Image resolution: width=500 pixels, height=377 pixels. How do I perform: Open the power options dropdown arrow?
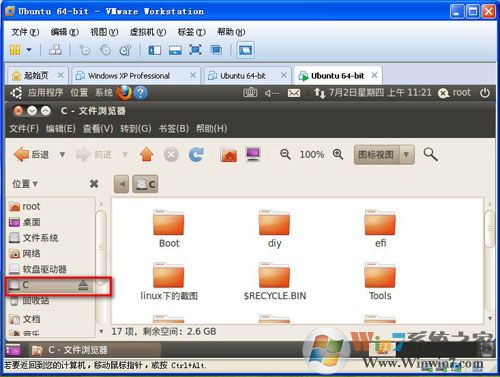29,50
